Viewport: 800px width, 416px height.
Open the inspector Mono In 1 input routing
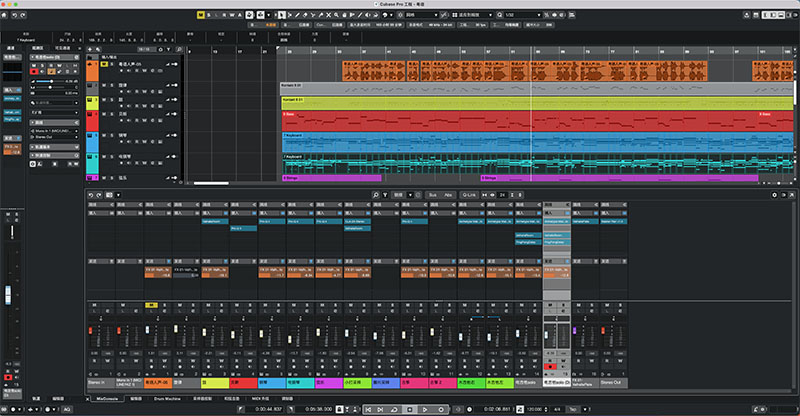tap(54, 131)
